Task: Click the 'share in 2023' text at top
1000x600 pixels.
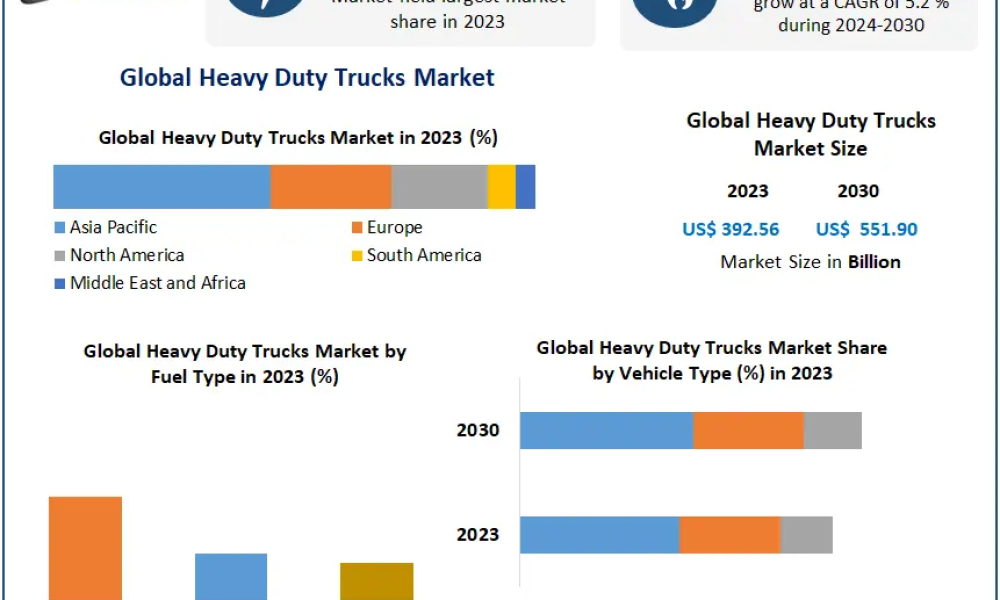Action: 448,22
